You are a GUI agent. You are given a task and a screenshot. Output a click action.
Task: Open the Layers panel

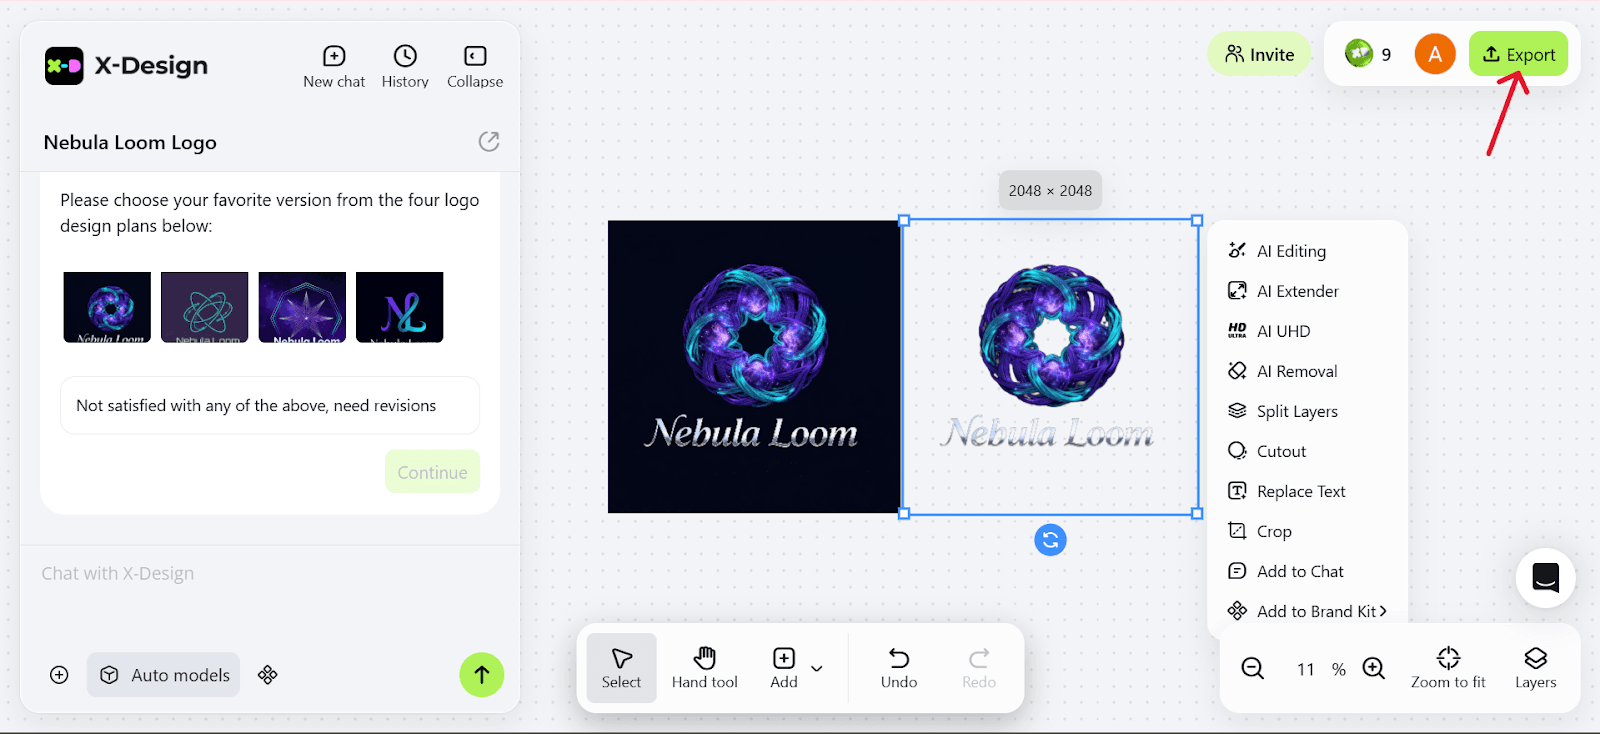click(x=1535, y=668)
